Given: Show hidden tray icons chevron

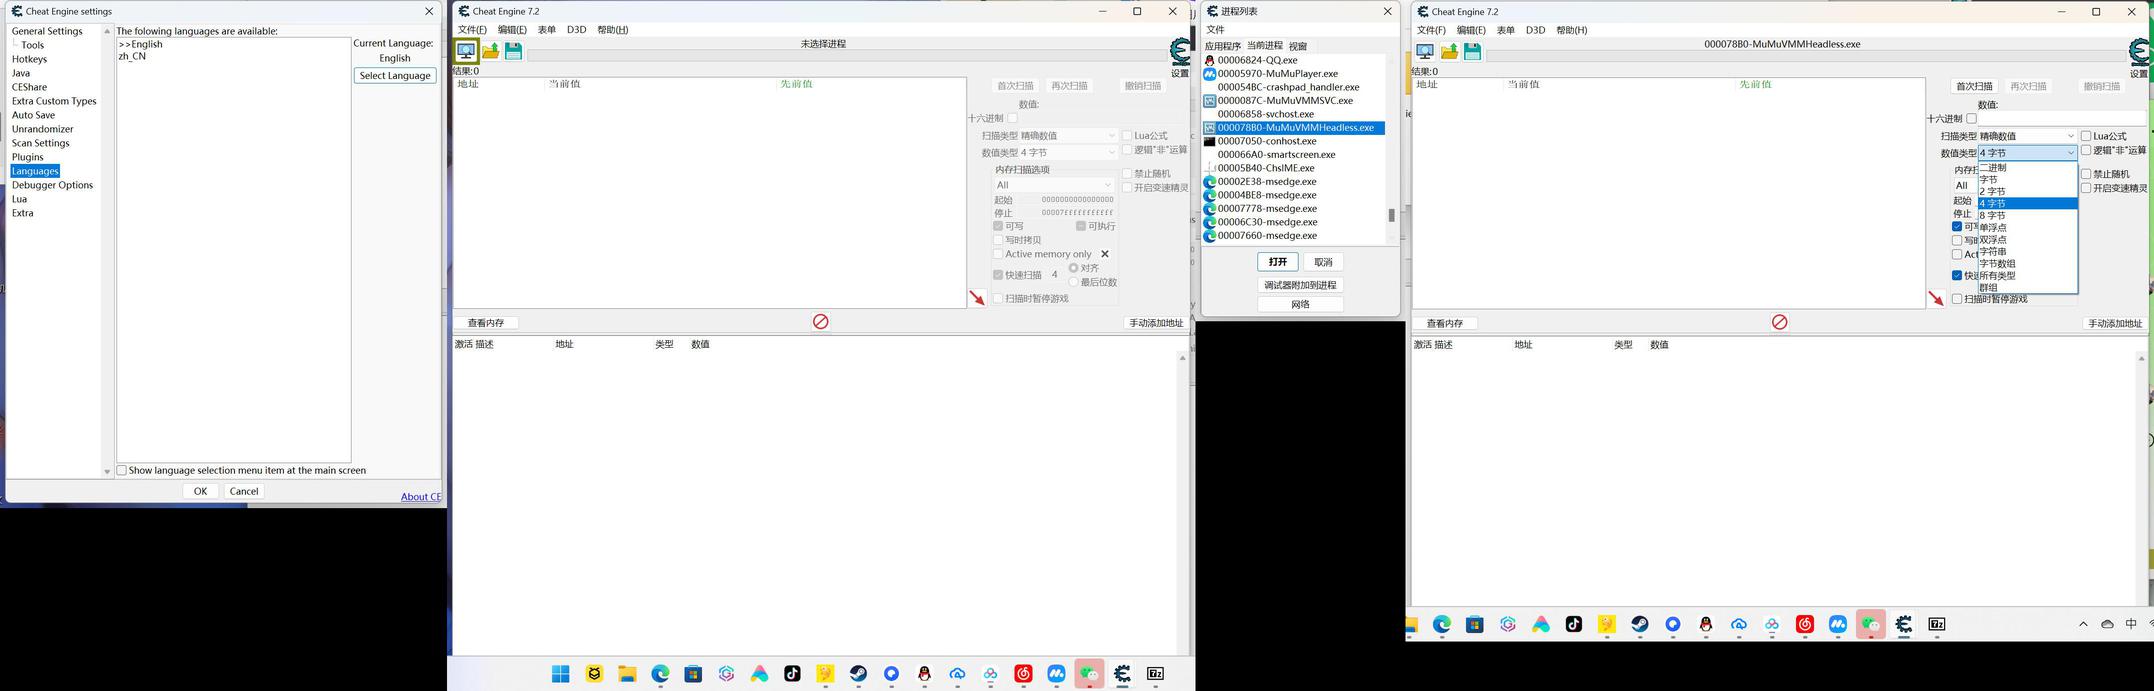Looking at the screenshot, I should 2083,624.
